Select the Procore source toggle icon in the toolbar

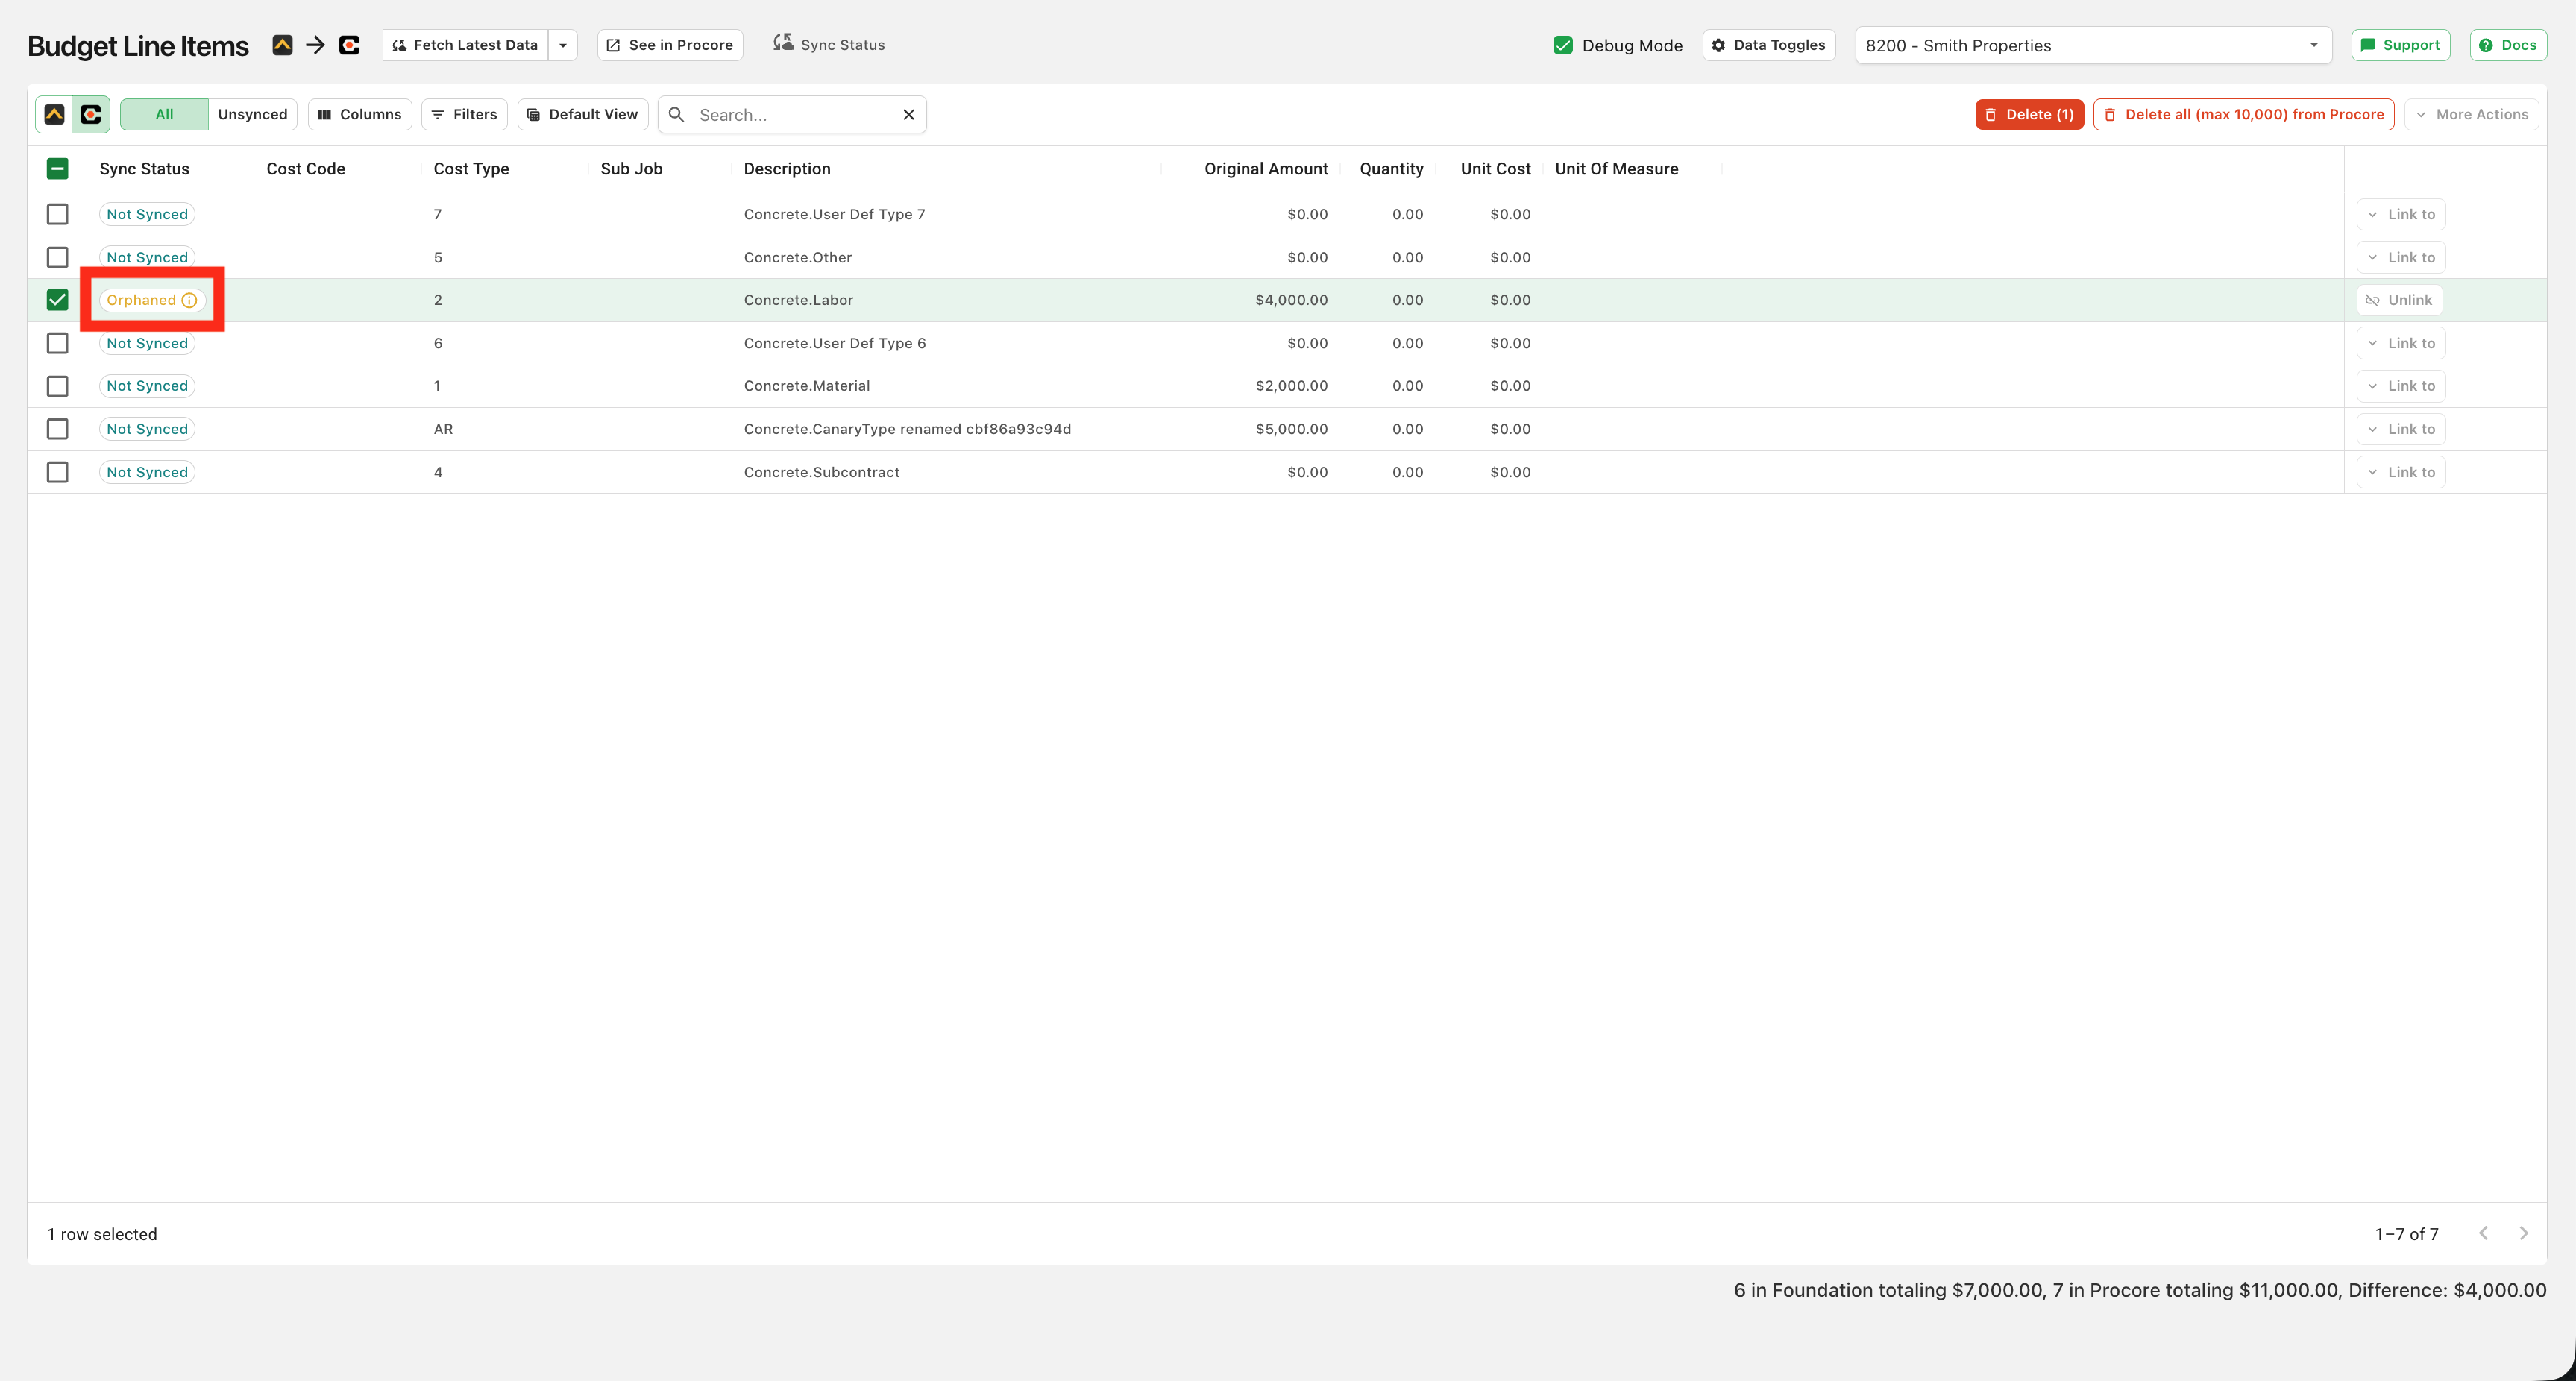coord(91,115)
